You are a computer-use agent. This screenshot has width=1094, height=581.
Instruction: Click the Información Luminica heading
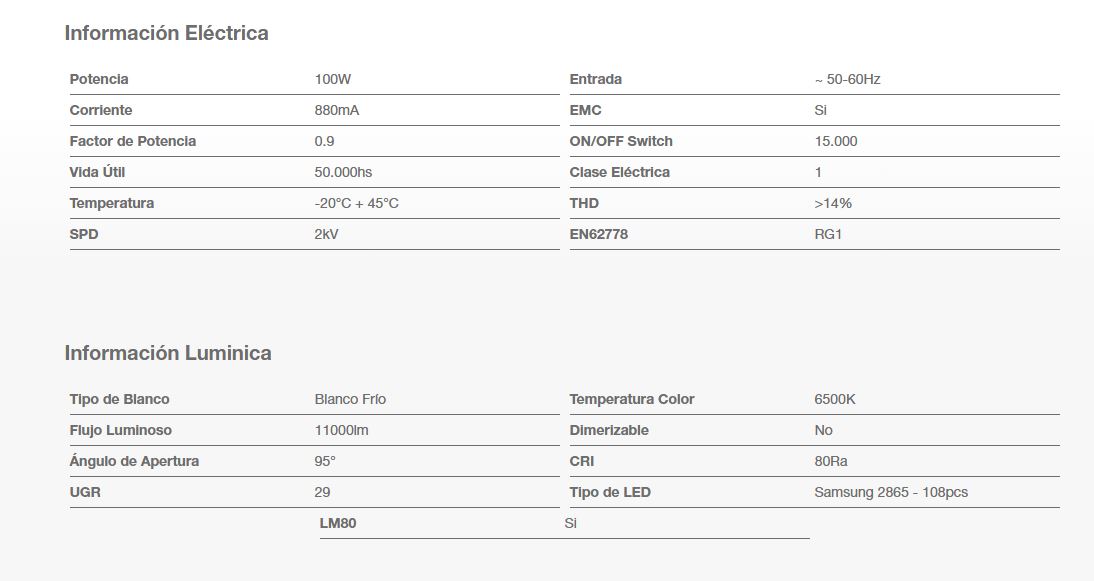(x=168, y=353)
